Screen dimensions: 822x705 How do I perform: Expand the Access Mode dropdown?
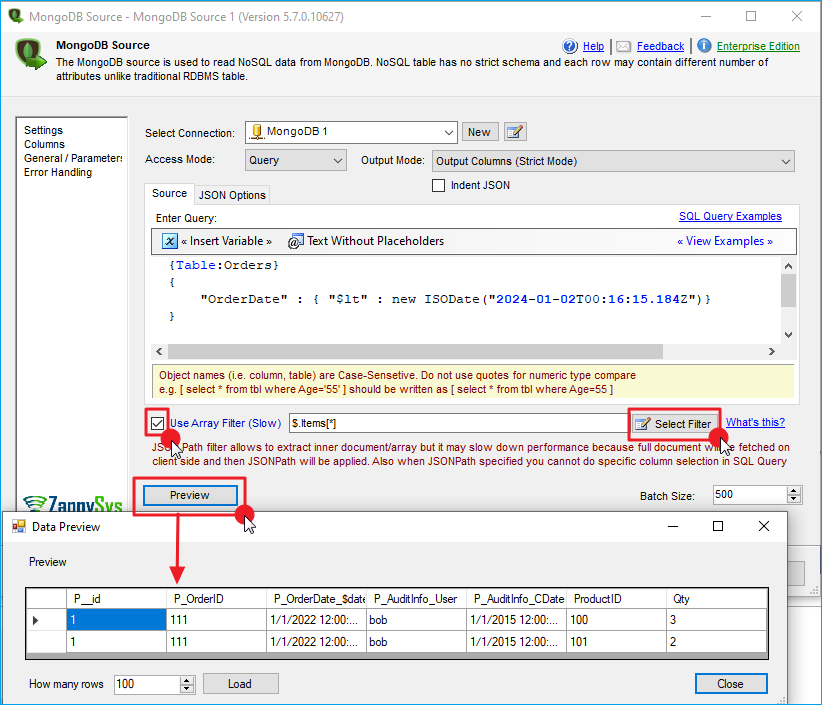(337, 160)
